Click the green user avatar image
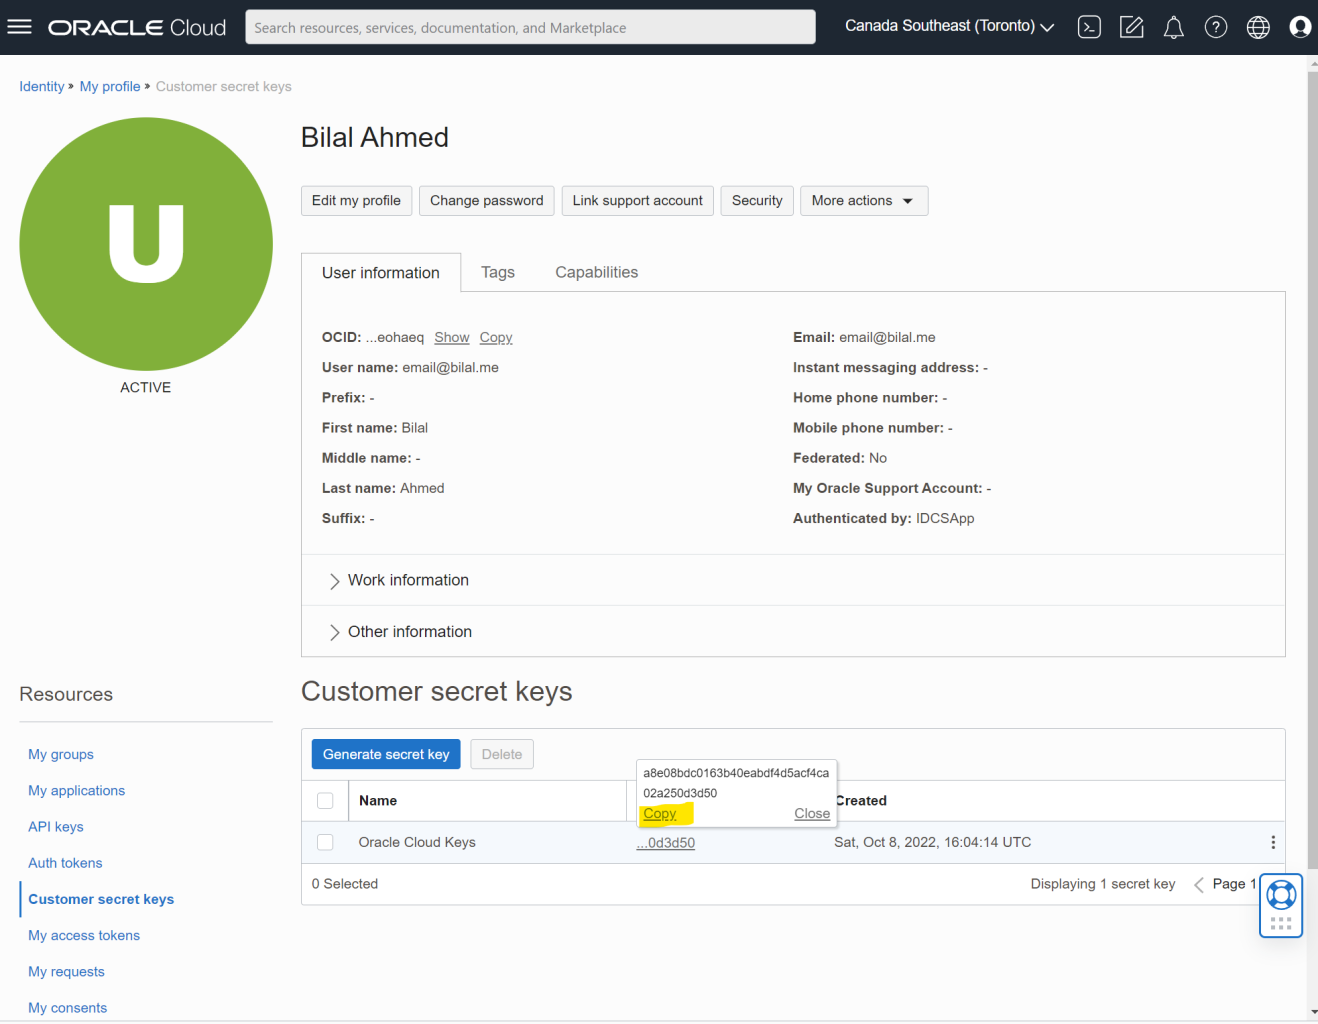1318x1024 pixels. pyautogui.click(x=146, y=244)
